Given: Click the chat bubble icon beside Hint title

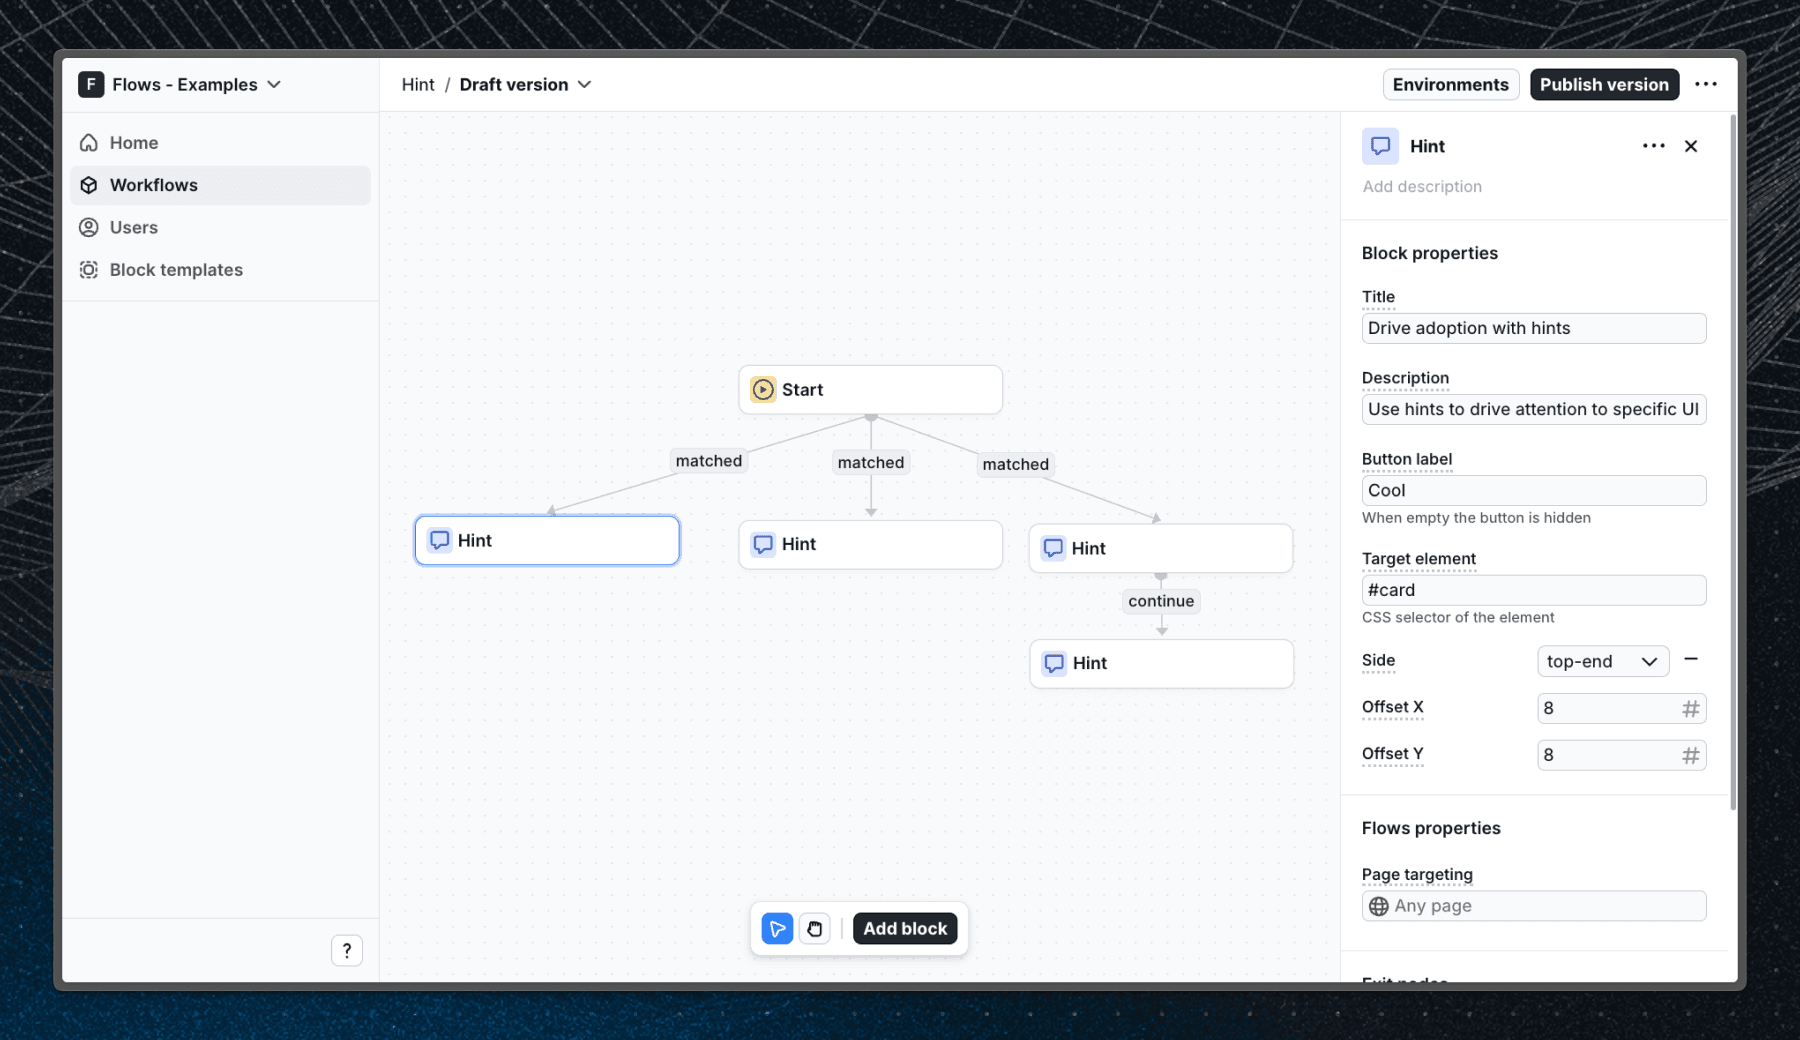Looking at the screenshot, I should tap(1381, 146).
